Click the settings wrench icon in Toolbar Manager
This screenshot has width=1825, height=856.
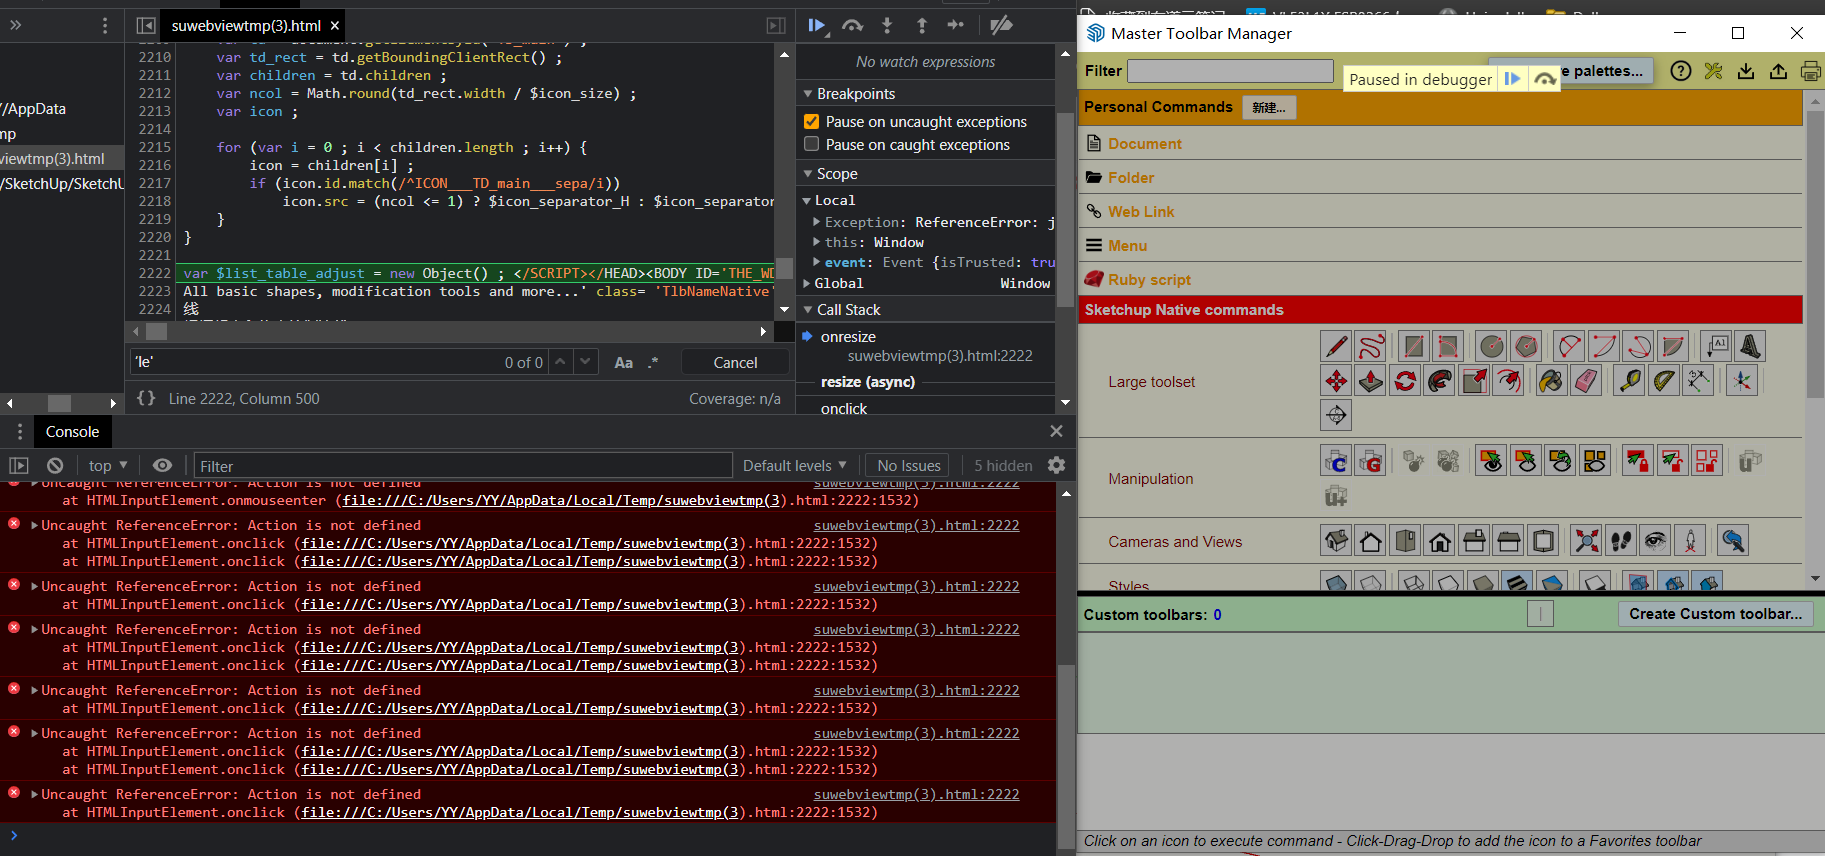[x=1714, y=71]
